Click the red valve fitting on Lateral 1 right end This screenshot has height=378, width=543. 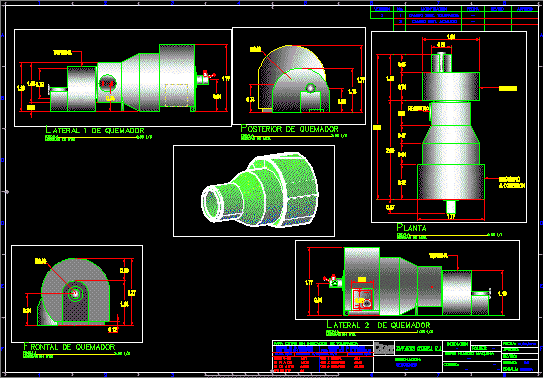[x=206, y=74]
